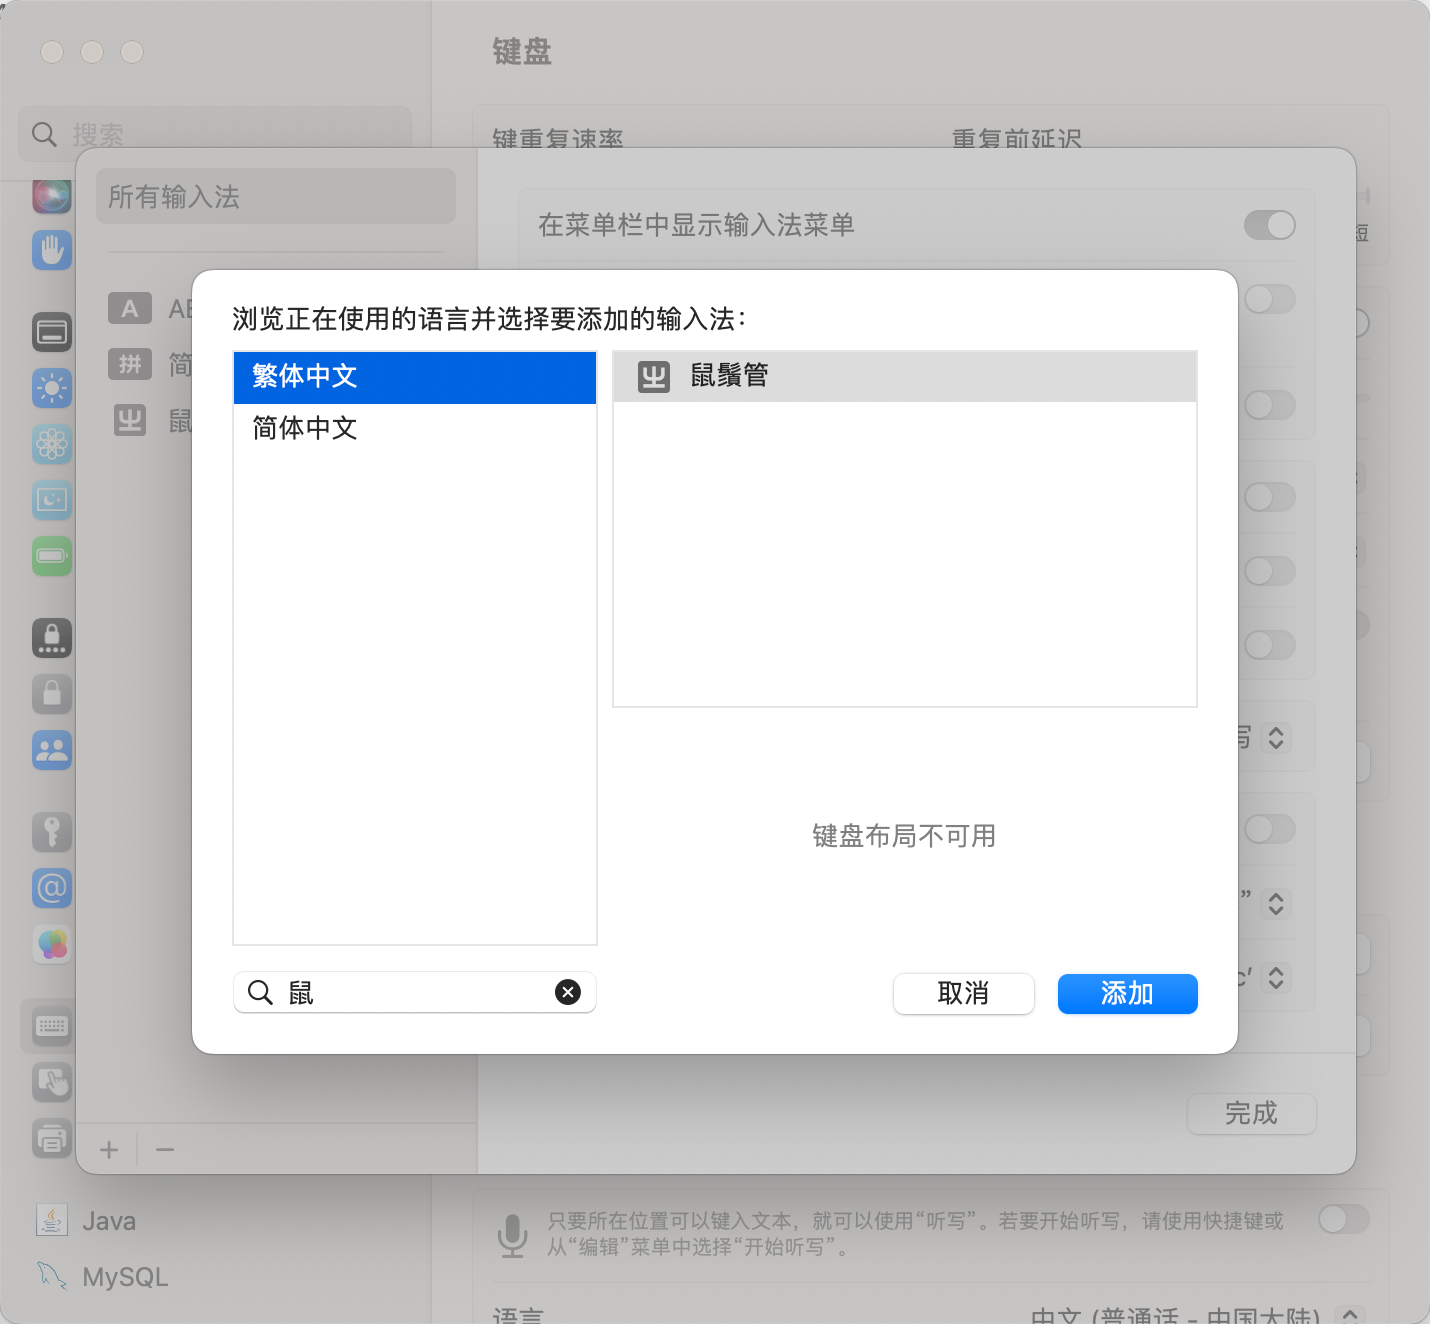1430x1324 pixels.
Task: Select the 拼 Pinyin input source icon
Action: (x=130, y=364)
